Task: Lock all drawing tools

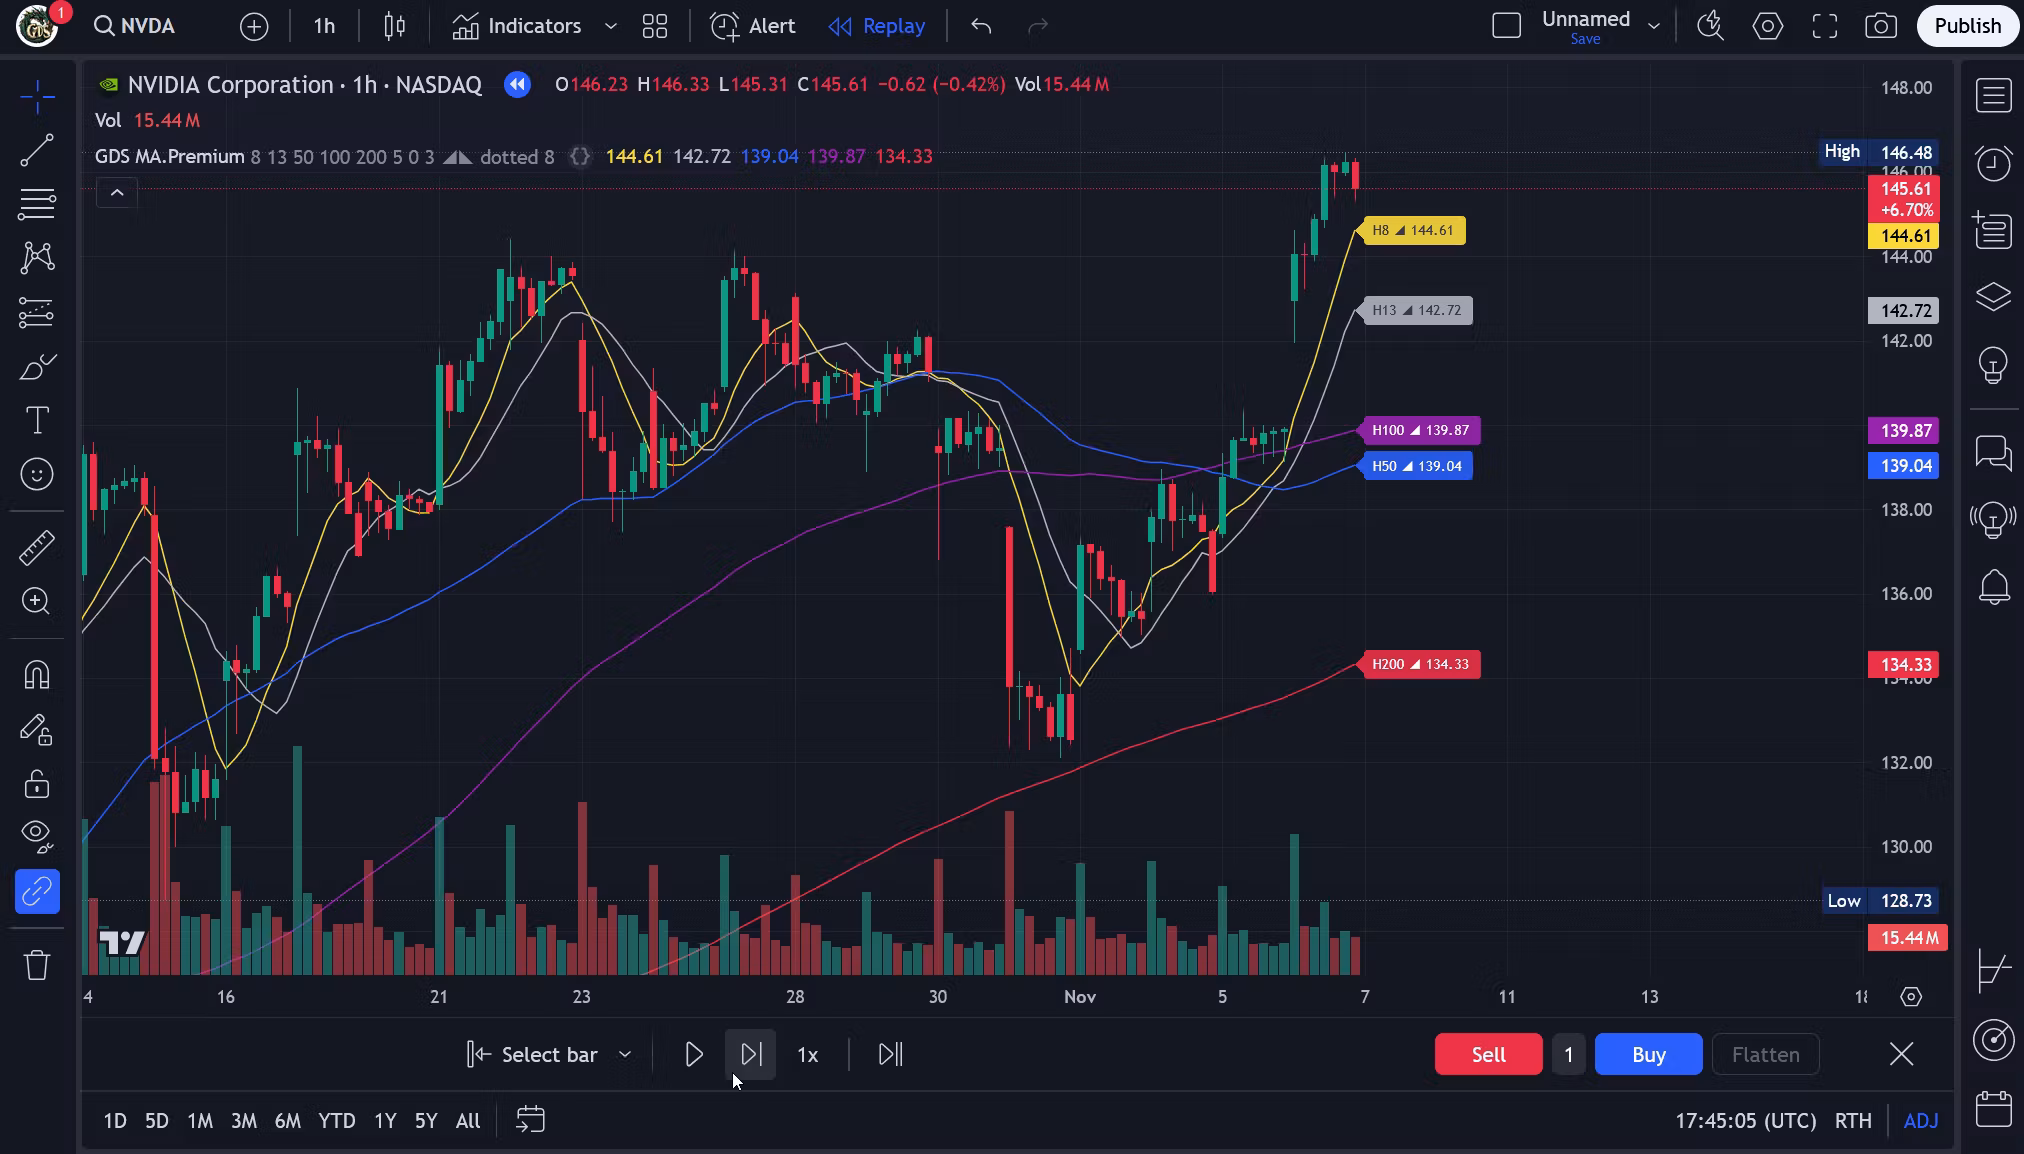Action: point(37,784)
